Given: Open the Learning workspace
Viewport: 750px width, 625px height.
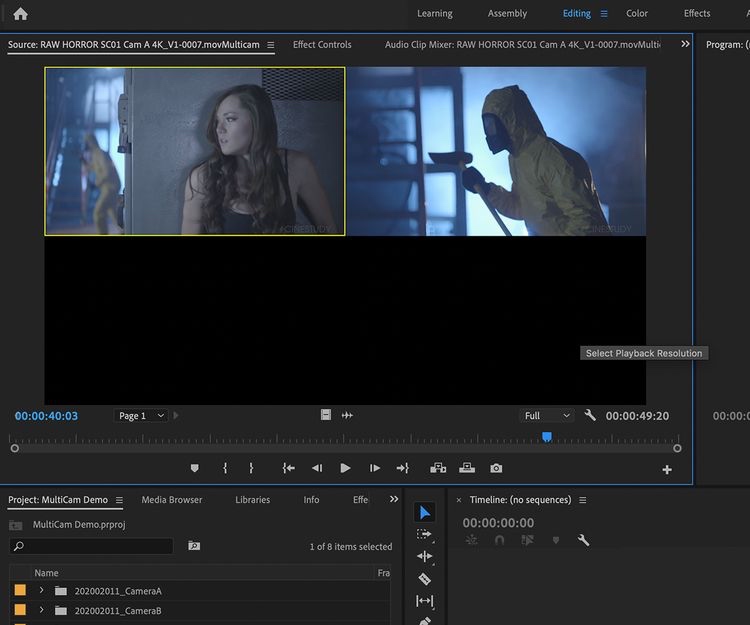Looking at the screenshot, I should click(x=434, y=13).
